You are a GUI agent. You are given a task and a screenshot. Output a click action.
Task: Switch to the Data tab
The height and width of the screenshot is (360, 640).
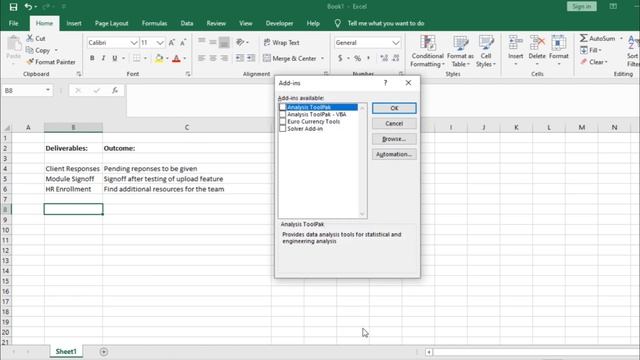187,23
